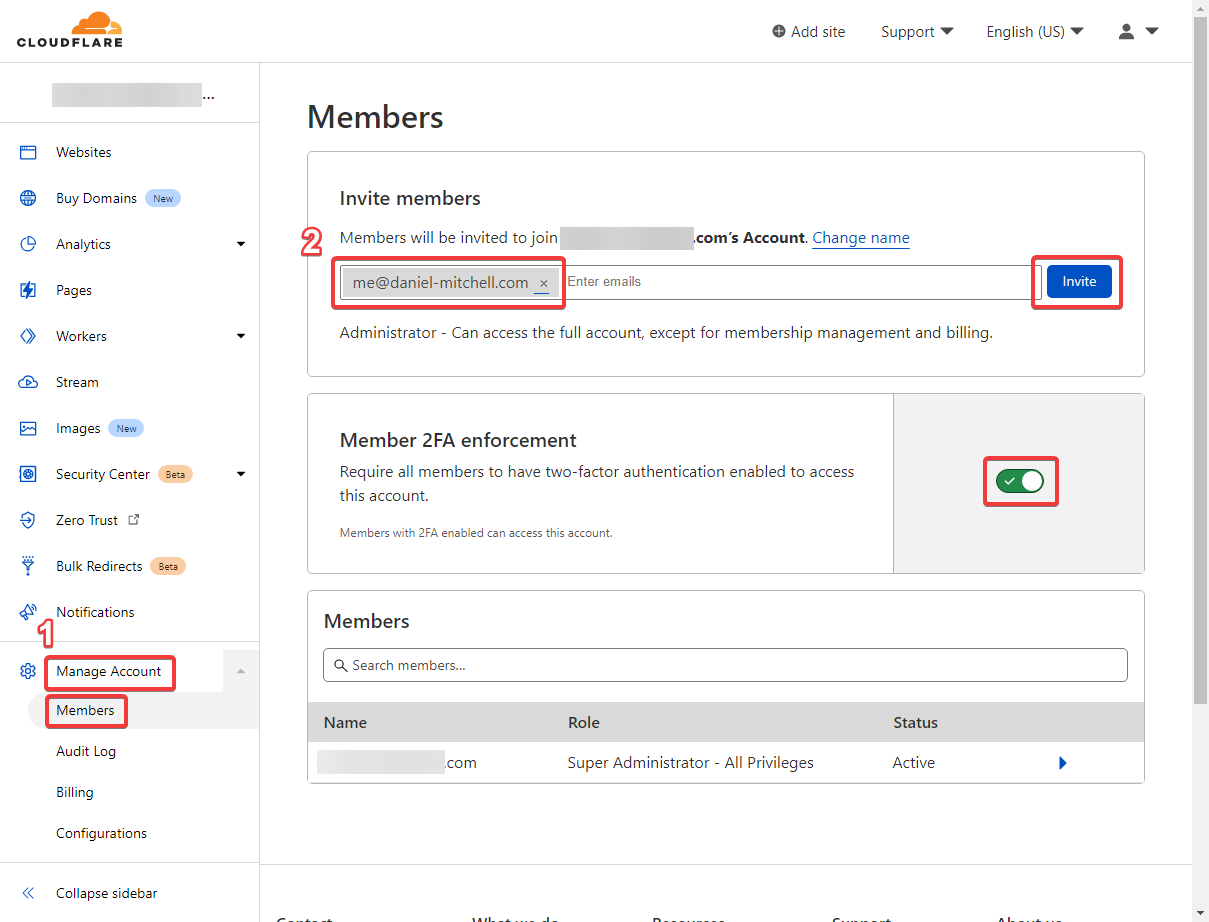Click the Bulk Redirects funnel icon
This screenshot has width=1209, height=922.
pos(28,566)
